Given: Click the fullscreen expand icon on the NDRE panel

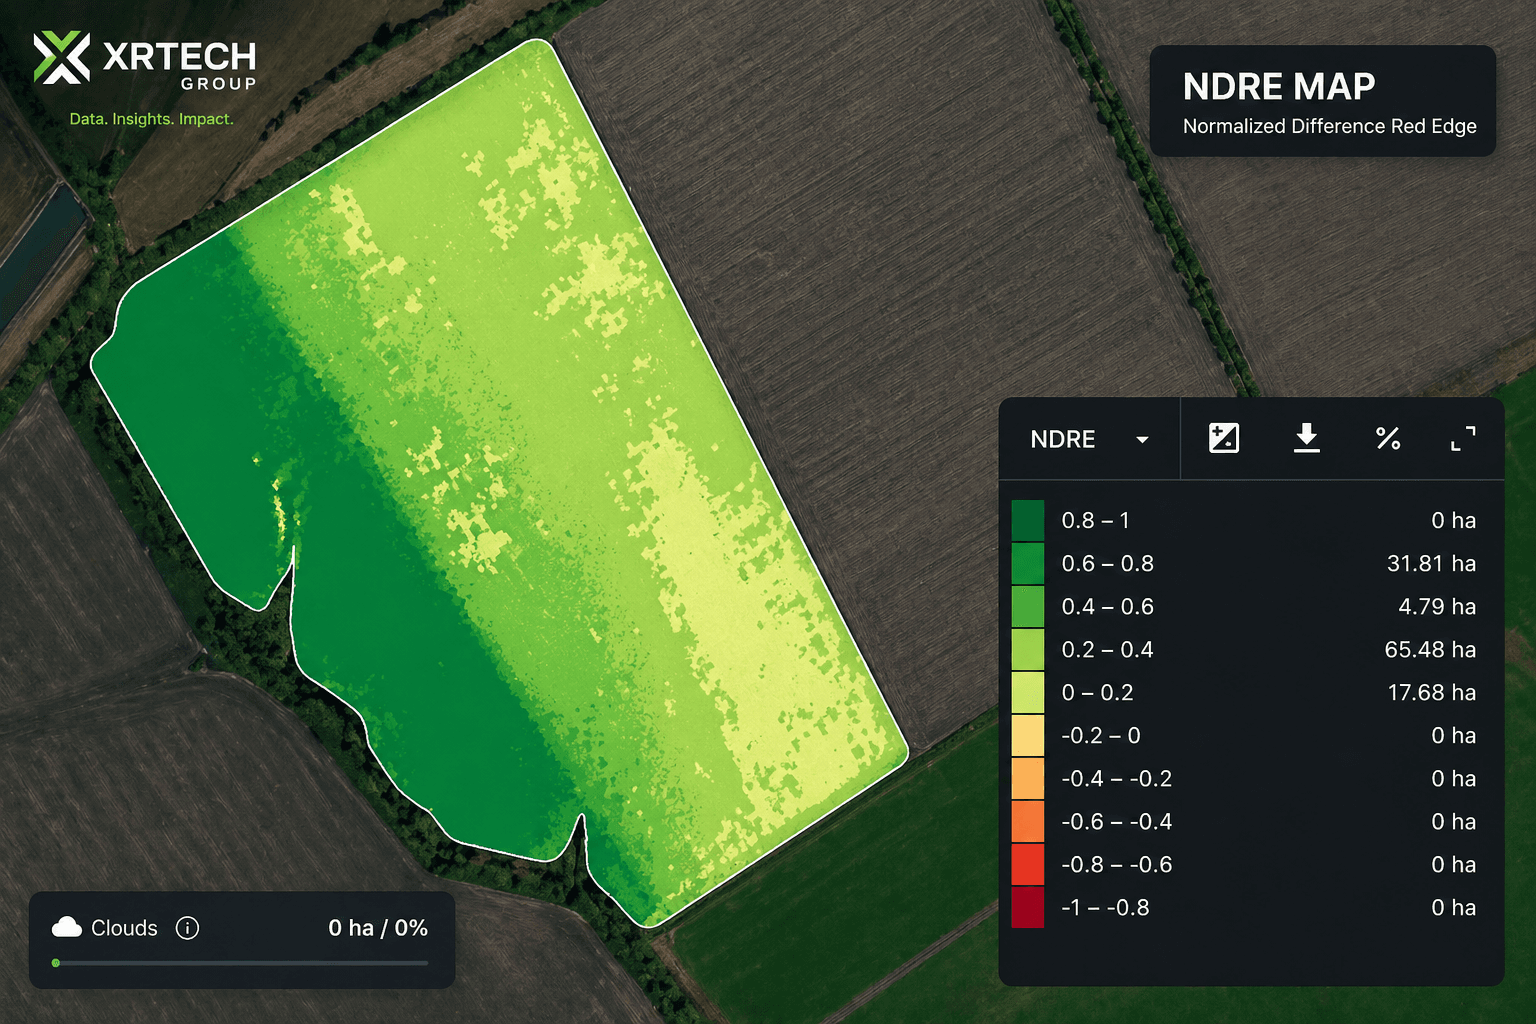Looking at the screenshot, I should [x=1463, y=438].
